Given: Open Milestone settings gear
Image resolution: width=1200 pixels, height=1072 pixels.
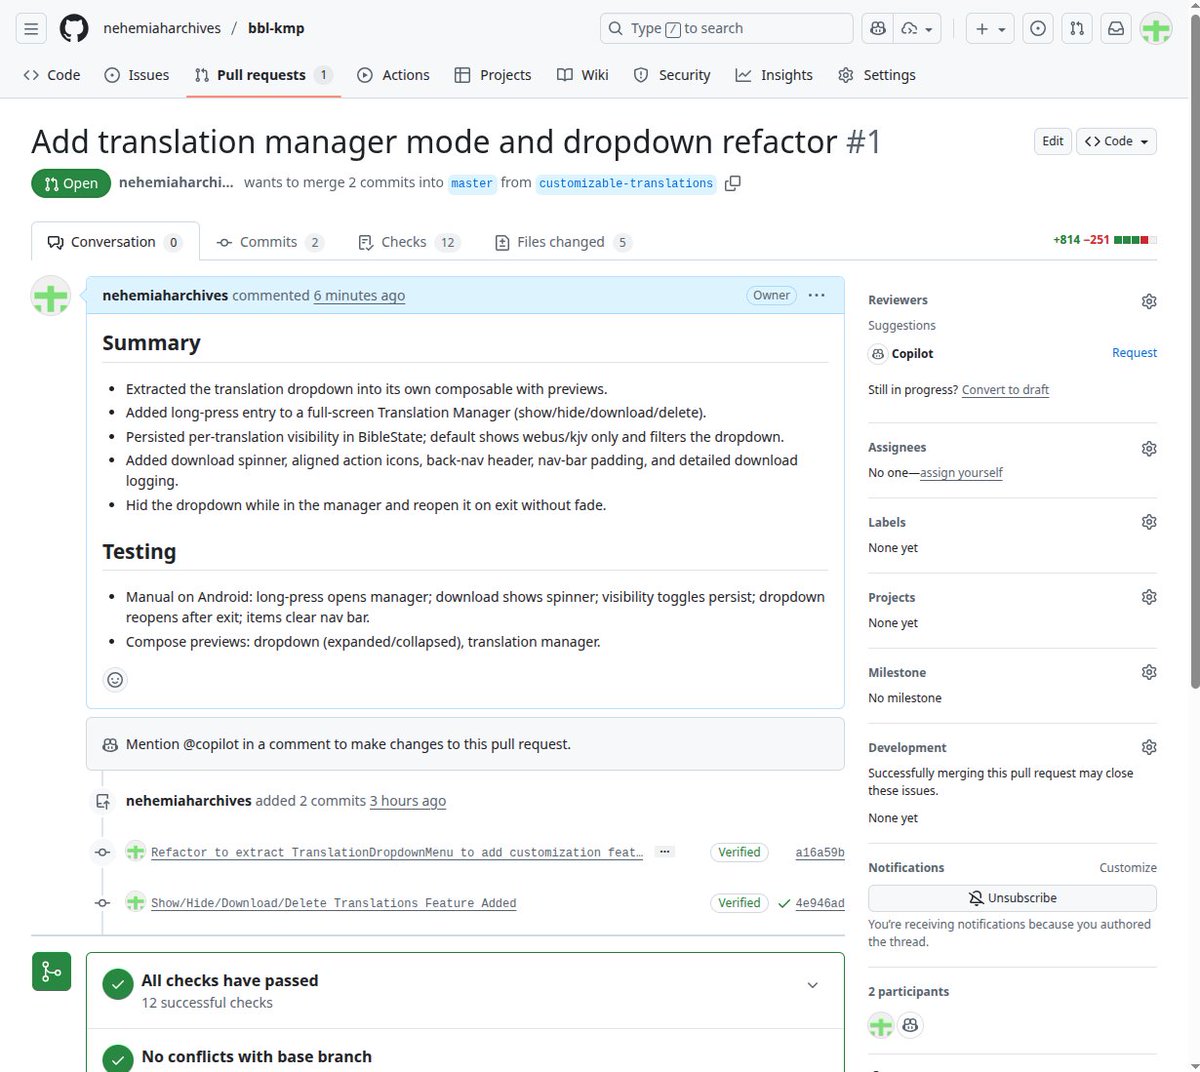Looking at the screenshot, I should click(1149, 672).
